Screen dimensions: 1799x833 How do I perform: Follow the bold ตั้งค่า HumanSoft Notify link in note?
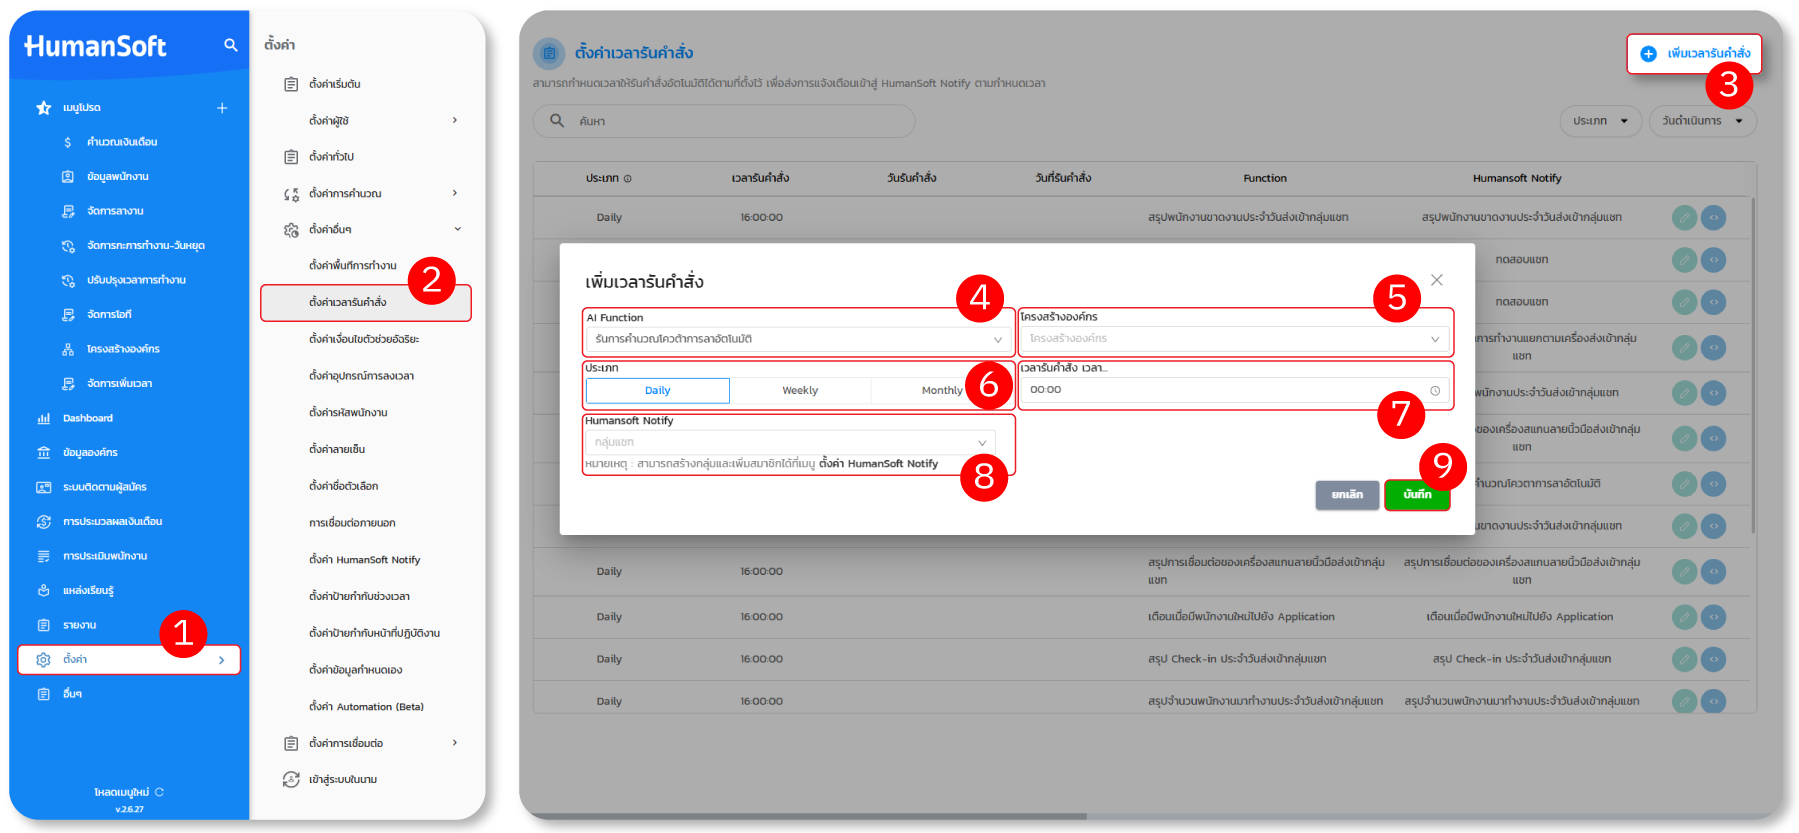[879, 464]
